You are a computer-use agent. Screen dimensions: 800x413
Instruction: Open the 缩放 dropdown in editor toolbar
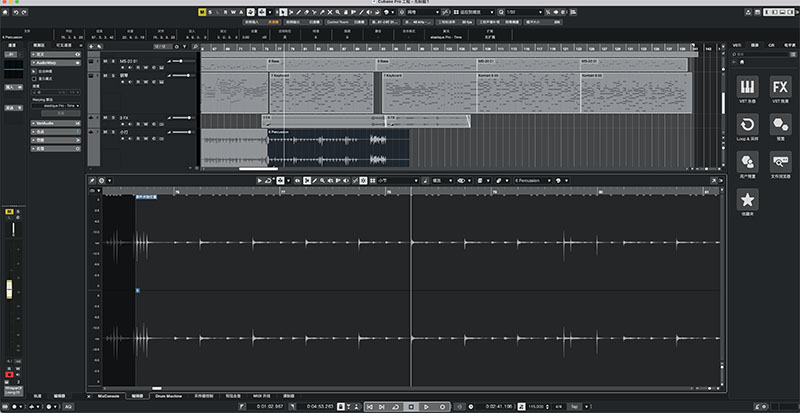tap(442, 180)
